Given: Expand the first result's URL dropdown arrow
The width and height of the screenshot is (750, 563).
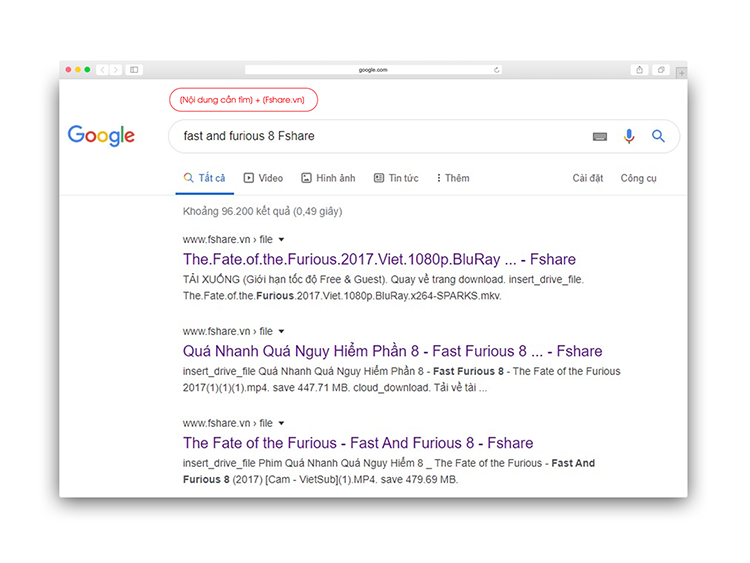Looking at the screenshot, I should [x=282, y=240].
